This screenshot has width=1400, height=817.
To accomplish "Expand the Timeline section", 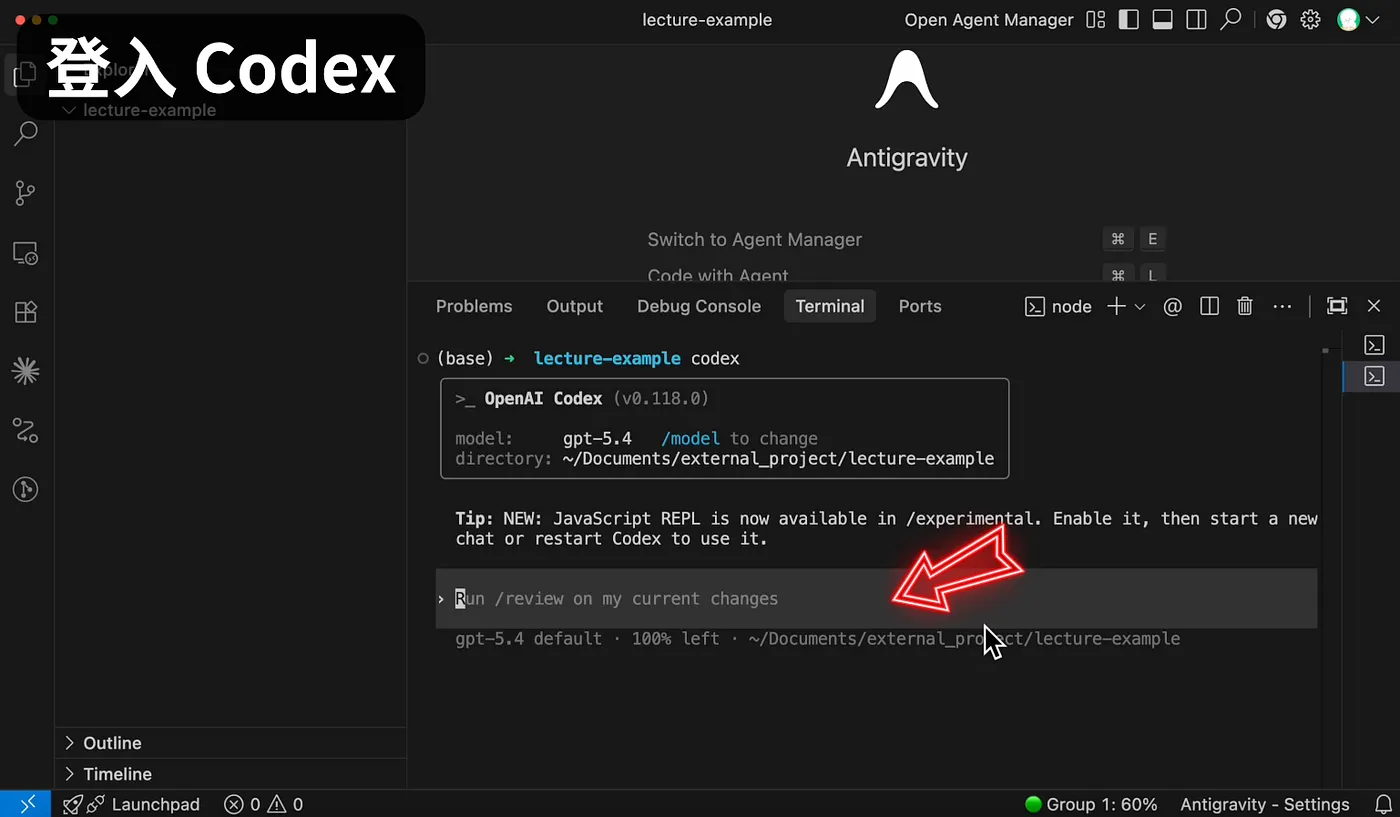I will pyautogui.click(x=231, y=774).
